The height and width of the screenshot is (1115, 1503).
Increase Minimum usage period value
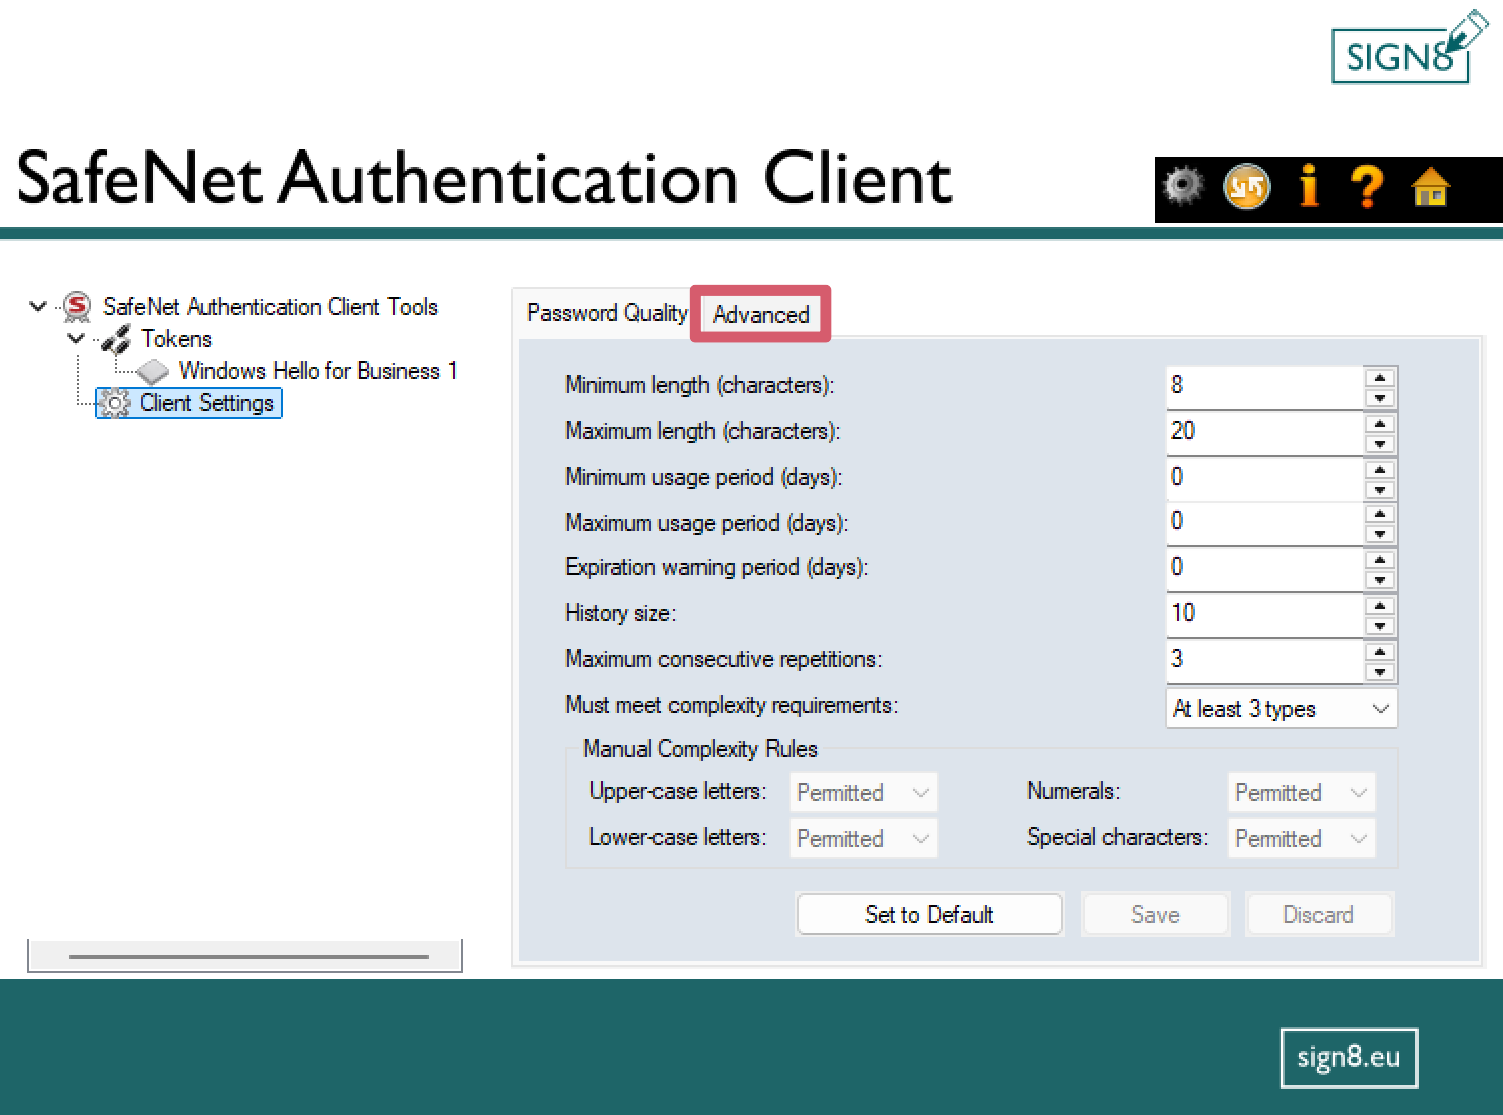(1380, 469)
